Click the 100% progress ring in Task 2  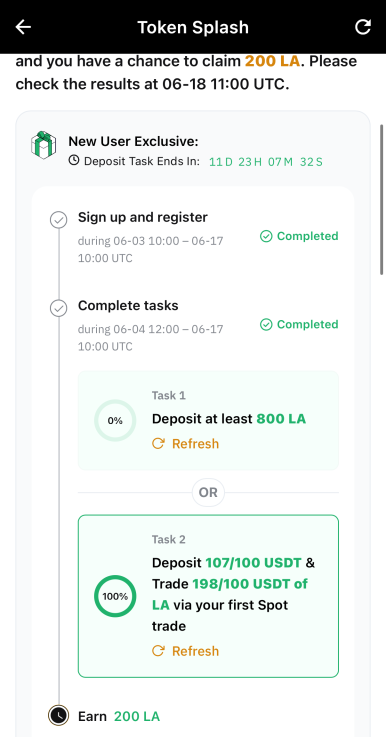115,596
